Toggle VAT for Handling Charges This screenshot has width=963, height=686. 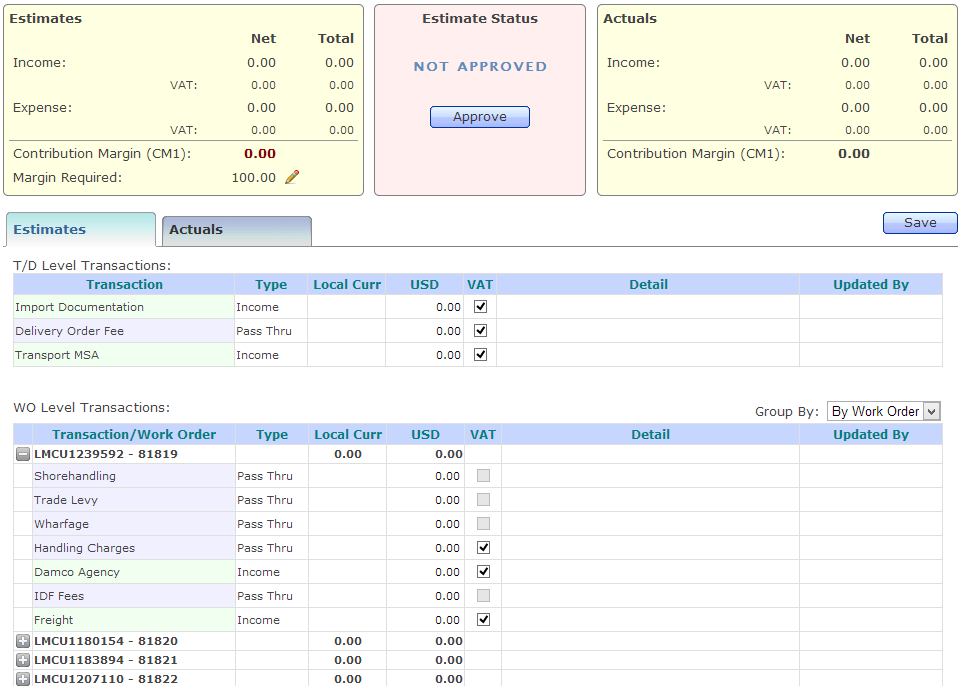(x=483, y=547)
